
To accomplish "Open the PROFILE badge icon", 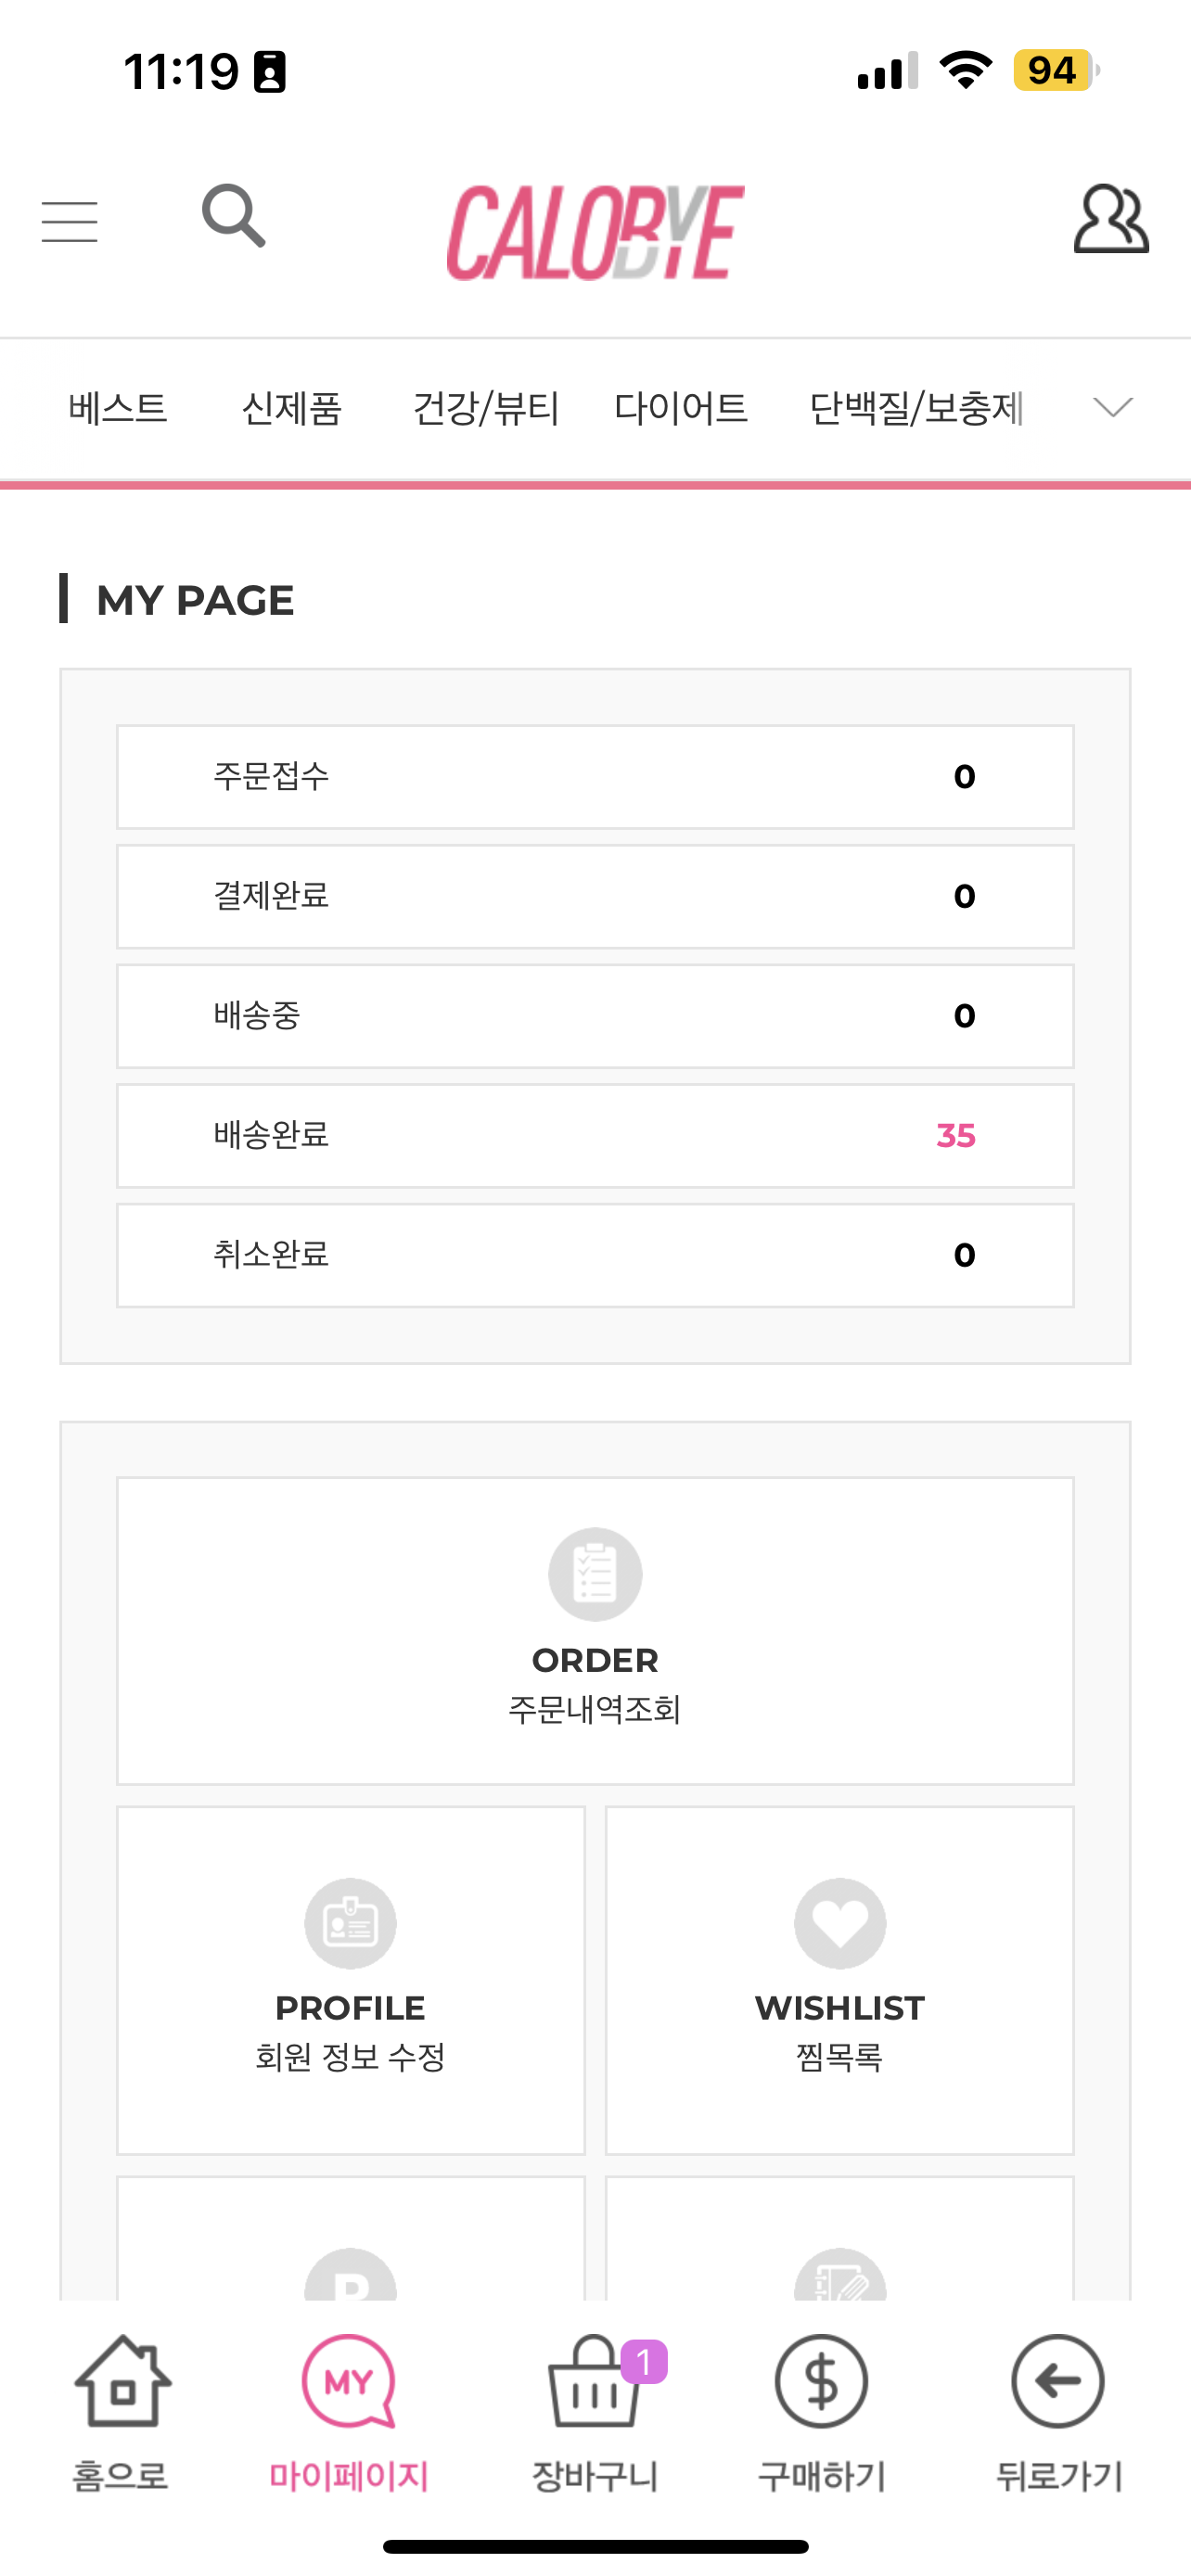I will (x=350, y=1923).
